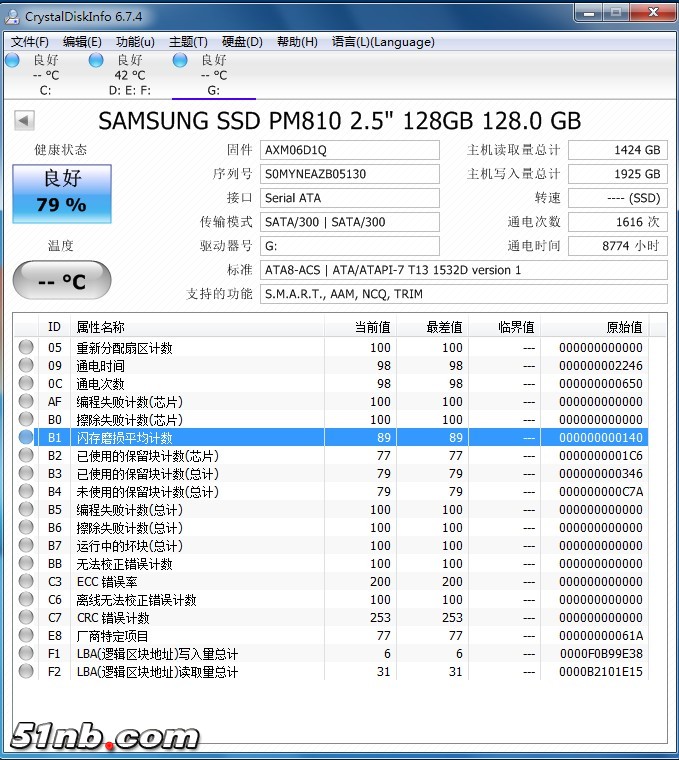
Task: Click status orb for F2 LBA read row
Action: (26, 672)
